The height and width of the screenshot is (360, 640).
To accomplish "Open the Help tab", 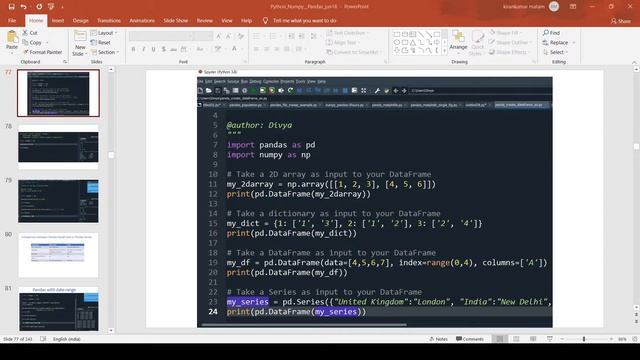I will 247,20.
